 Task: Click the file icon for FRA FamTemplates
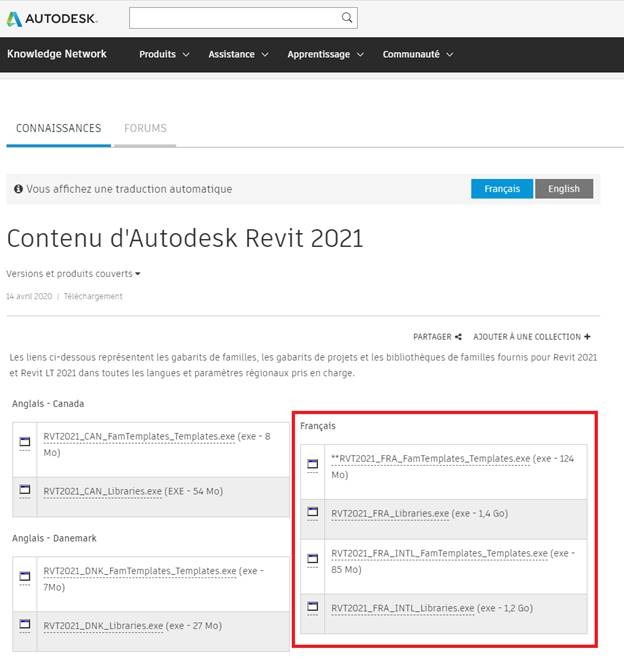(x=312, y=464)
